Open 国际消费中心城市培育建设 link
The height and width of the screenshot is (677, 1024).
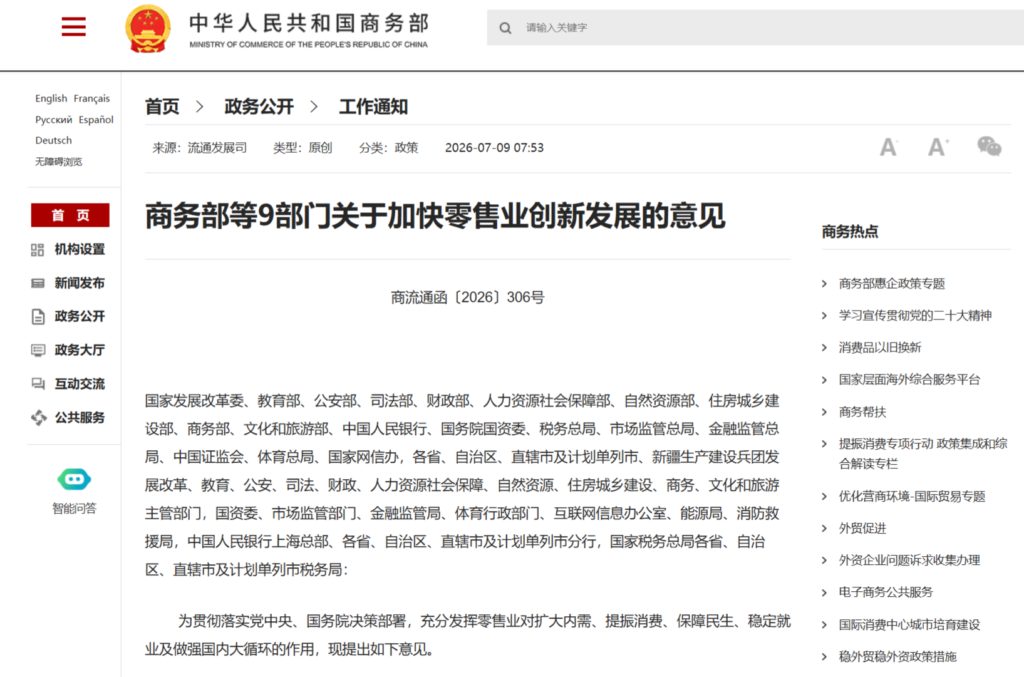coord(909,625)
